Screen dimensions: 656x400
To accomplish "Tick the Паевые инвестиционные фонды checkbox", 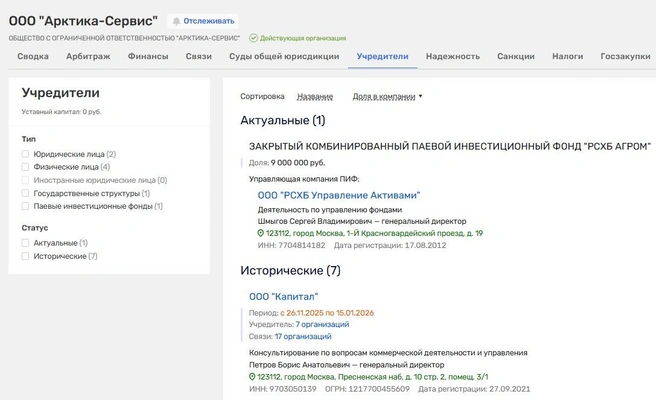I will click(x=25, y=206).
